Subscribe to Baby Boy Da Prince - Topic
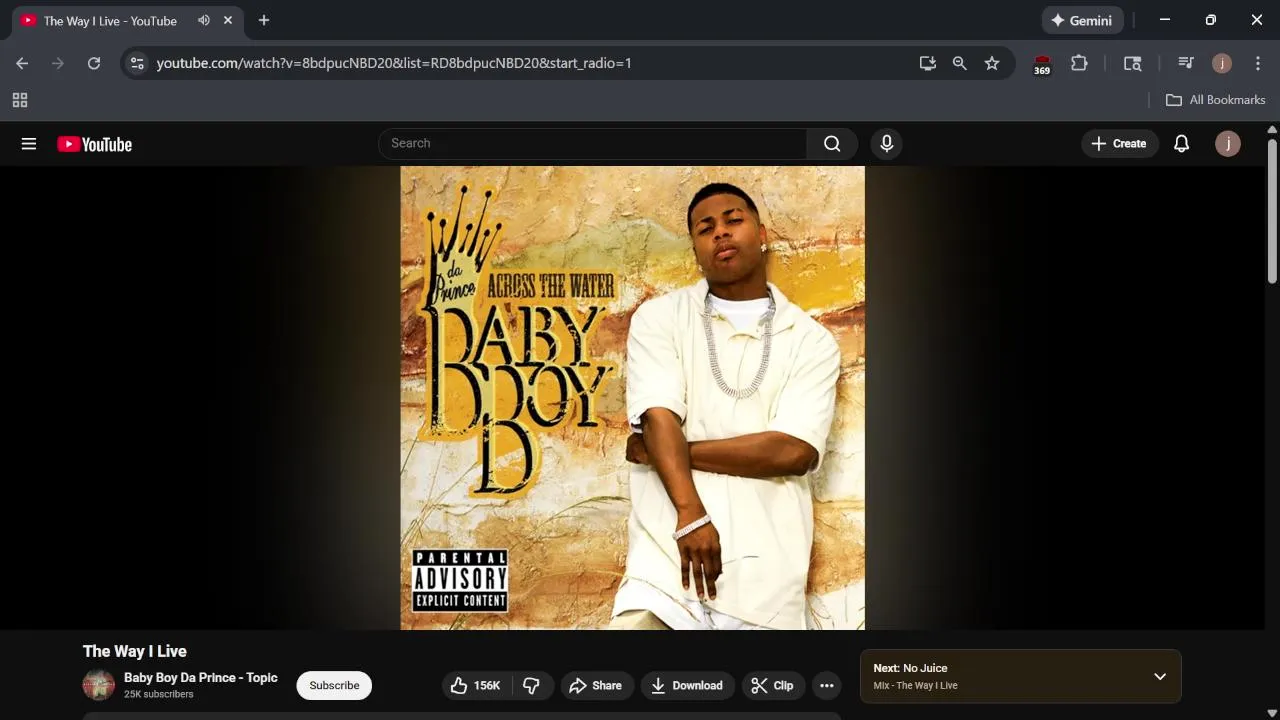Viewport: 1280px width, 720px height. coord(334,685)
